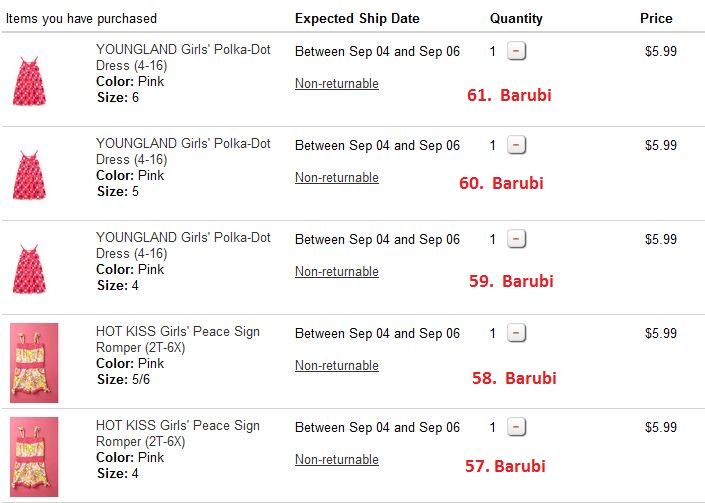
Task: Open Non-returnable link for size 4 dress
Action: pyautogui.click(x=336, y=272)
